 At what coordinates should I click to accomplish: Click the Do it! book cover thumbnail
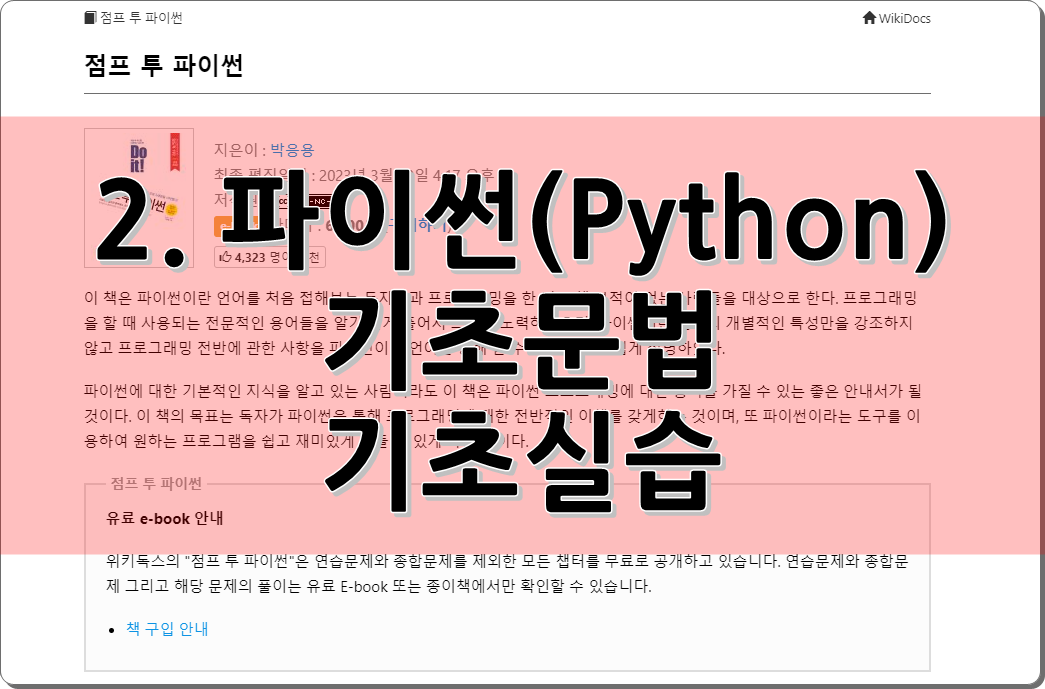(x=139, y=198)
